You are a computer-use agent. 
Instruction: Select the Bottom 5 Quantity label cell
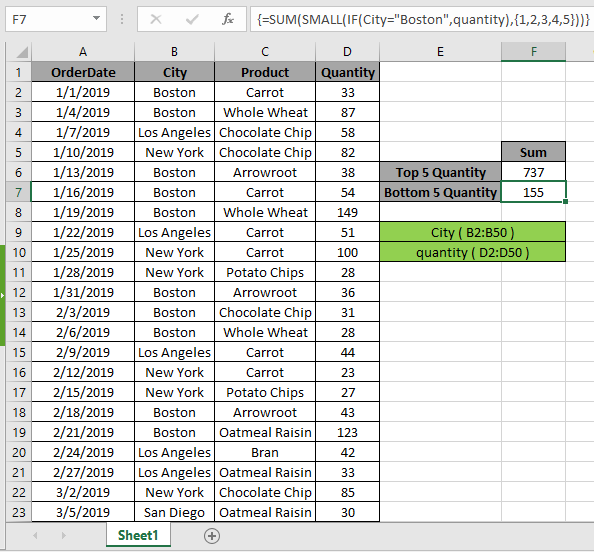[x=440, y=192]
